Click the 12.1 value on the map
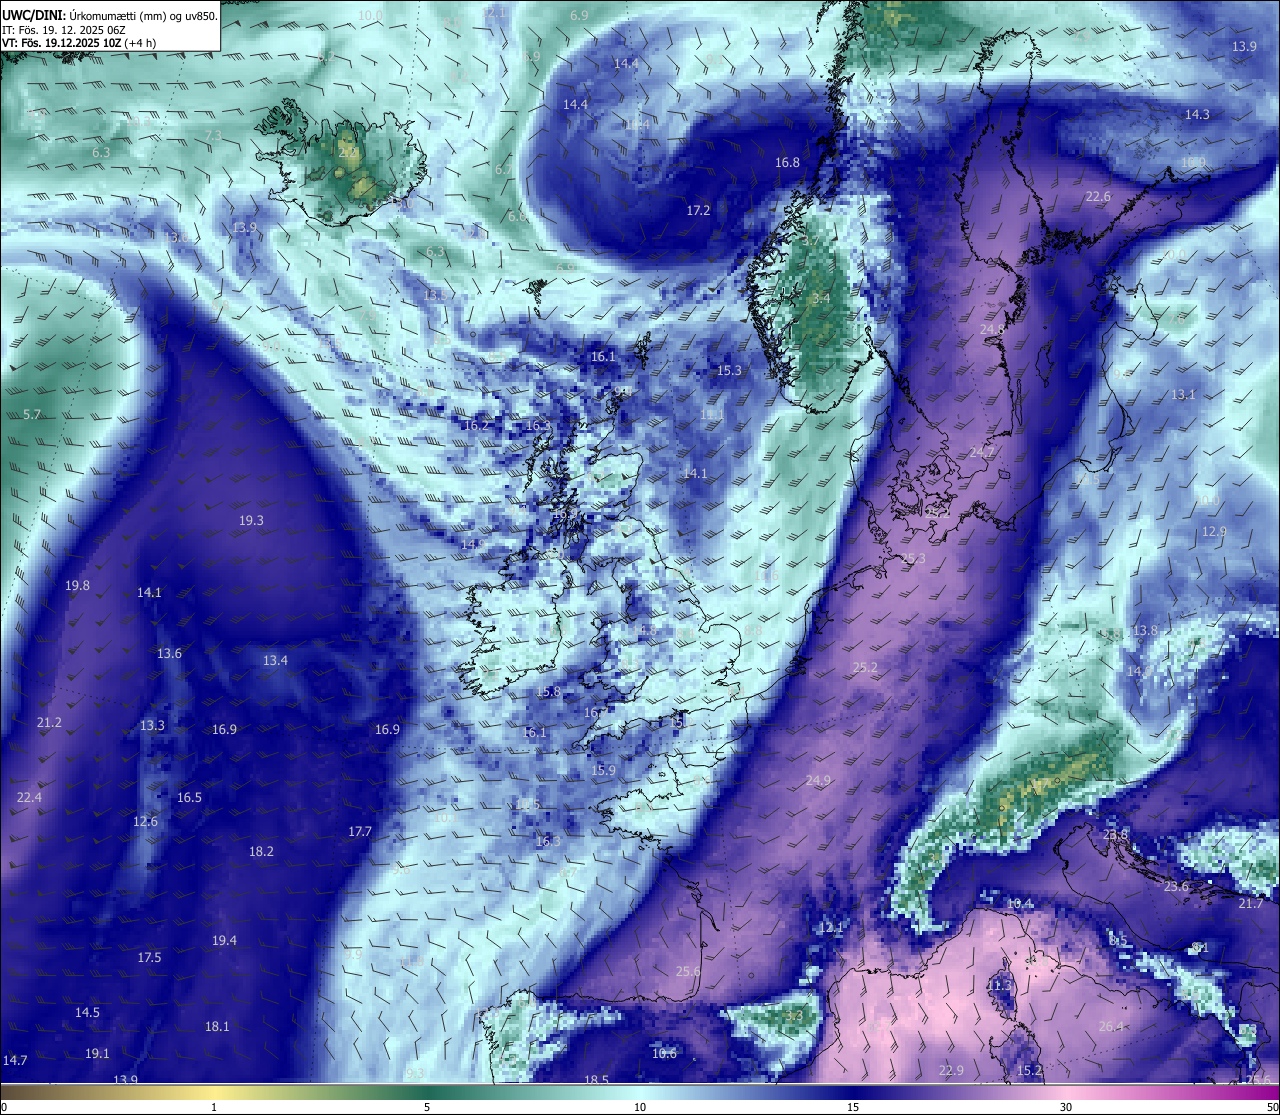Screen dimensions: 1280x1115 tap(831, 927)
